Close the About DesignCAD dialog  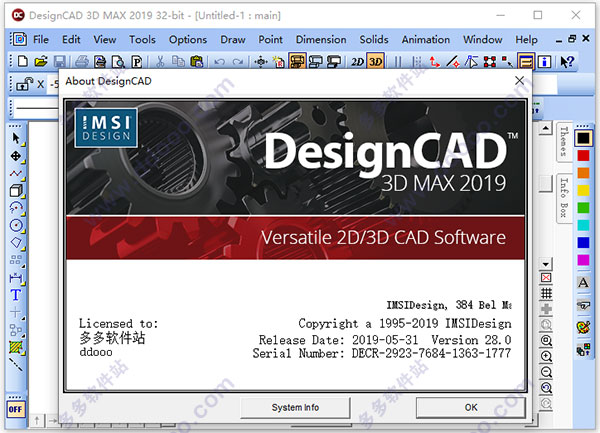tap(519, 81)
